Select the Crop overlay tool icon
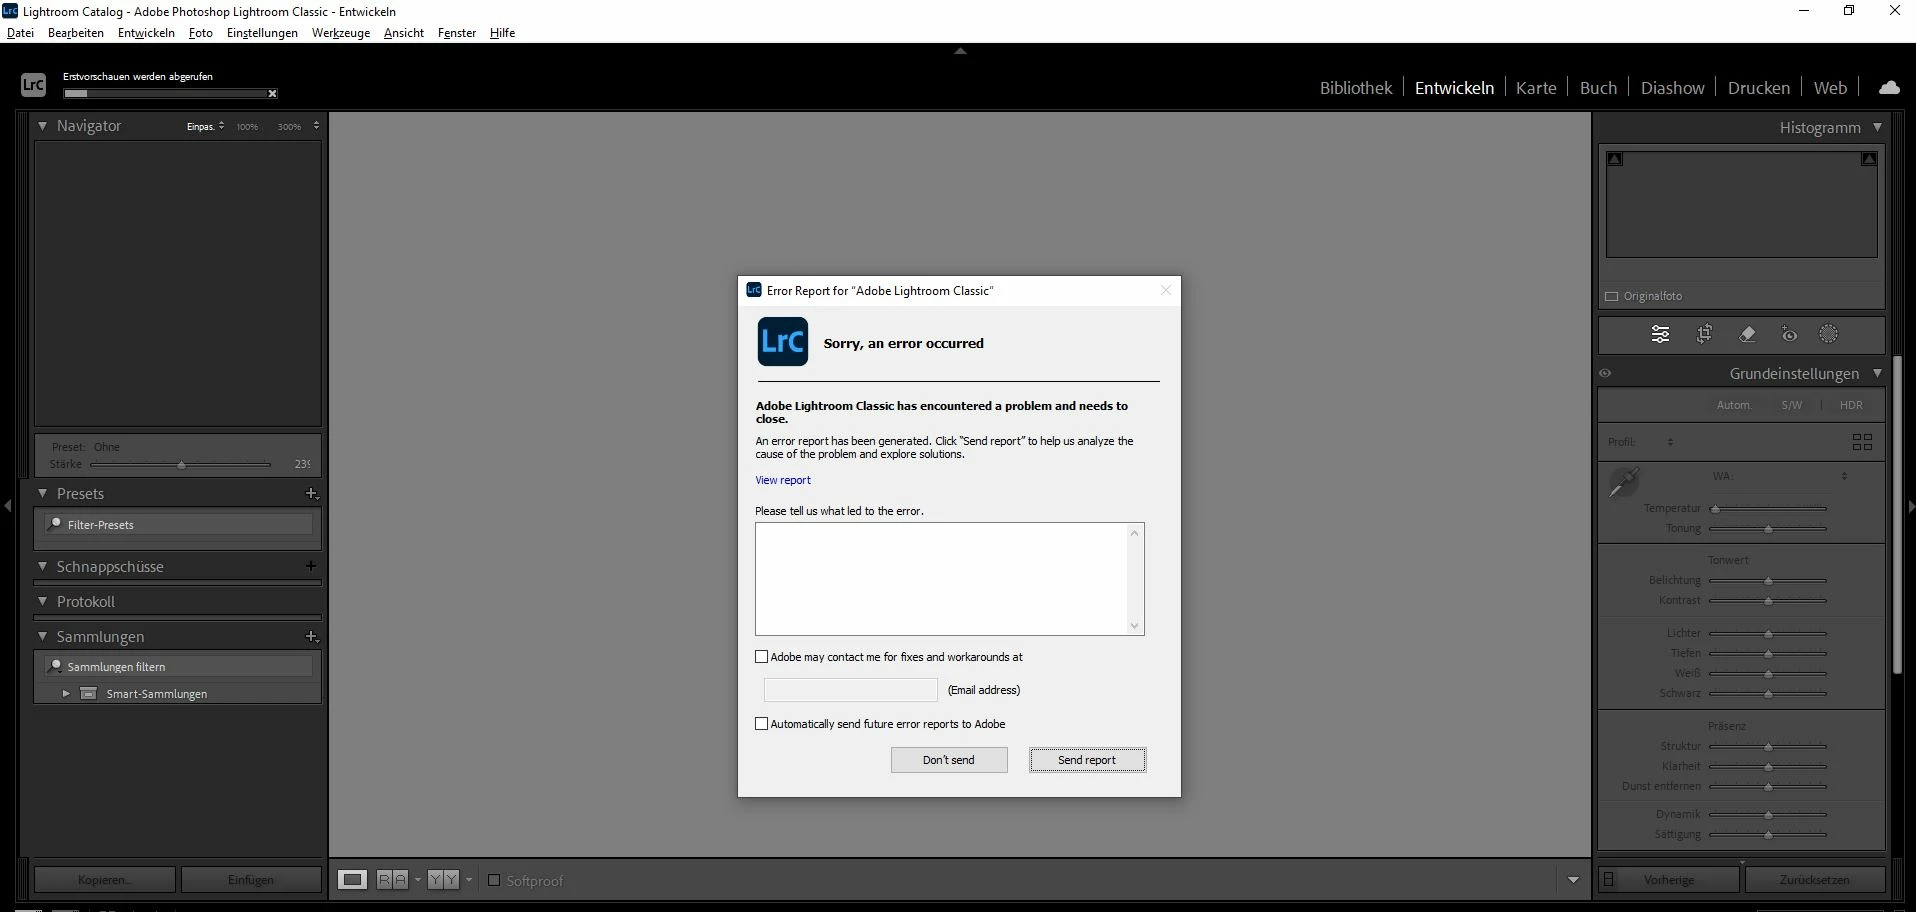1916x912 pixels. [x=1704, y=334]
